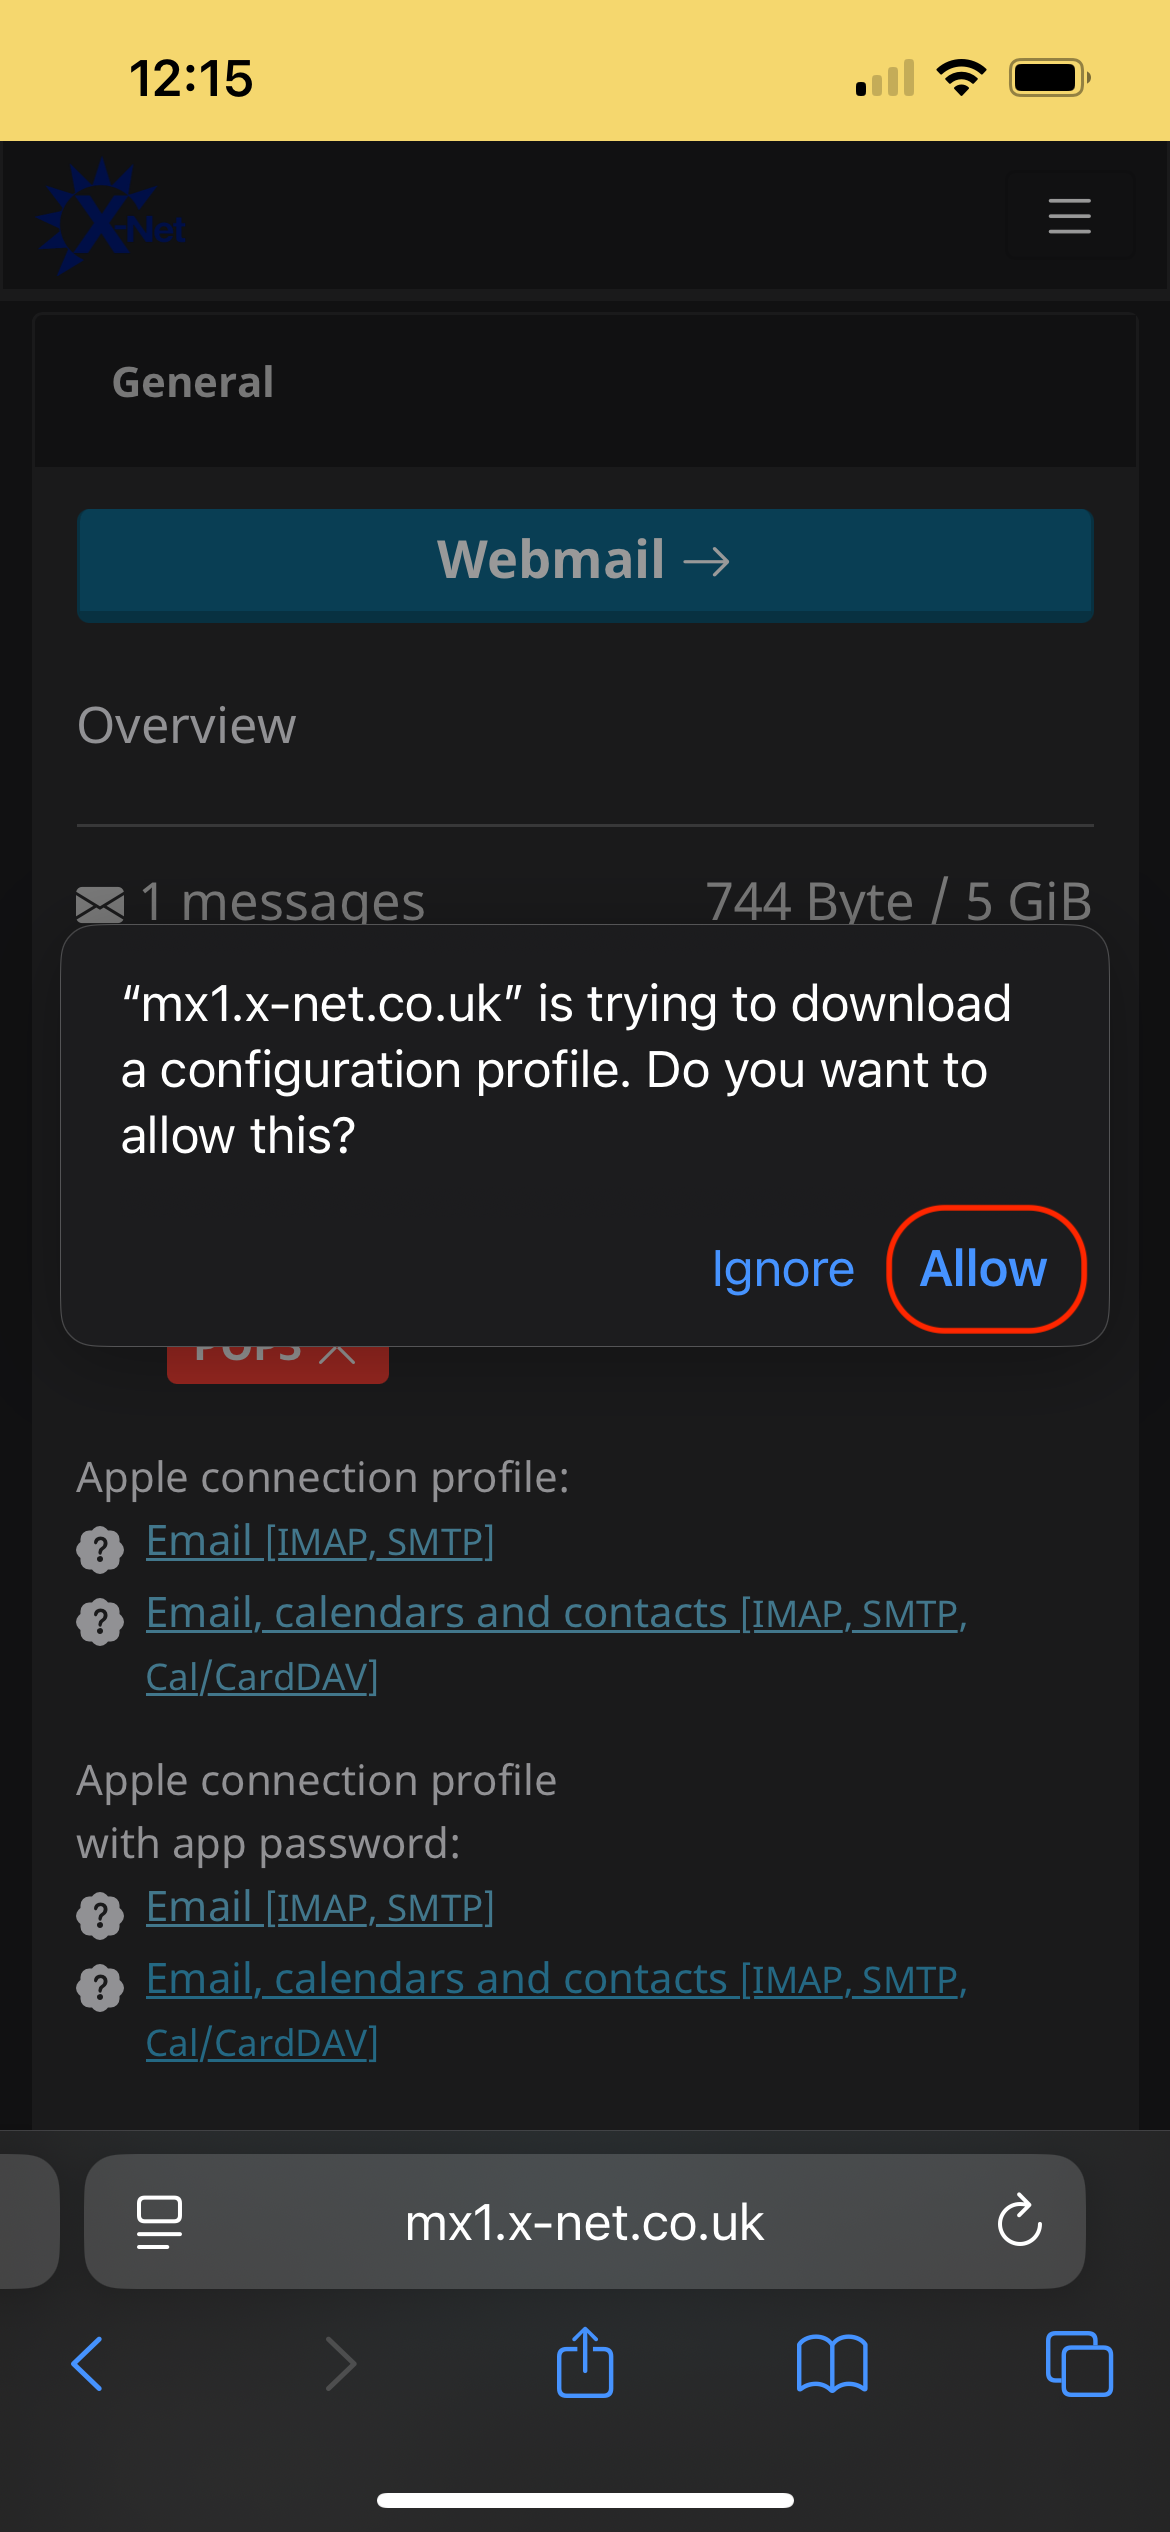The image size is (1170, 2532).
Task: Ignore the configuration profile request
Action: coord(782,1268)
